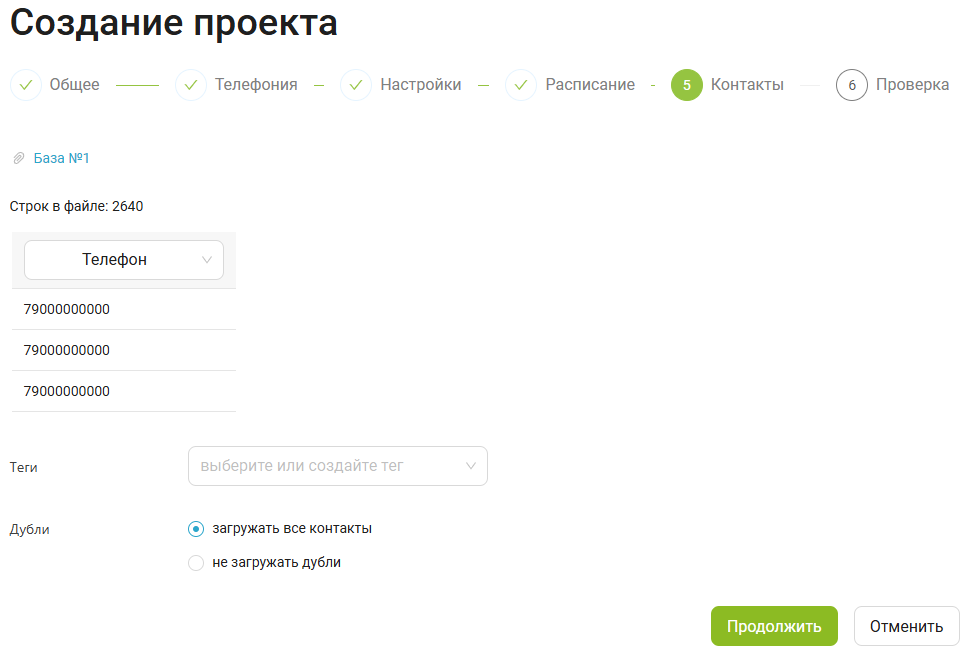Viewport: 976px width, 650px height.
Task: Click the step 6 circle icon
Action: [852, 85]
